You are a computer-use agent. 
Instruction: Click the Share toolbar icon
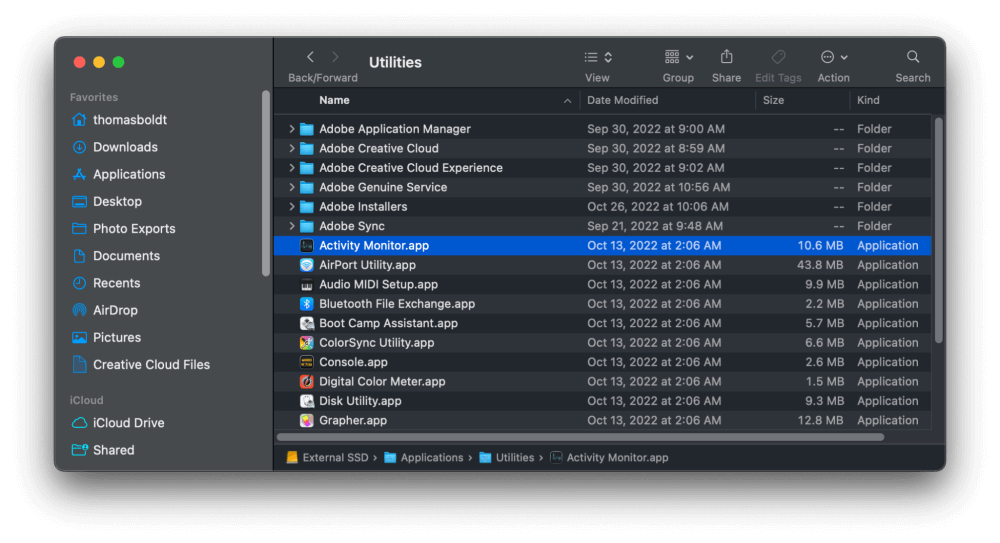[726, 57]
